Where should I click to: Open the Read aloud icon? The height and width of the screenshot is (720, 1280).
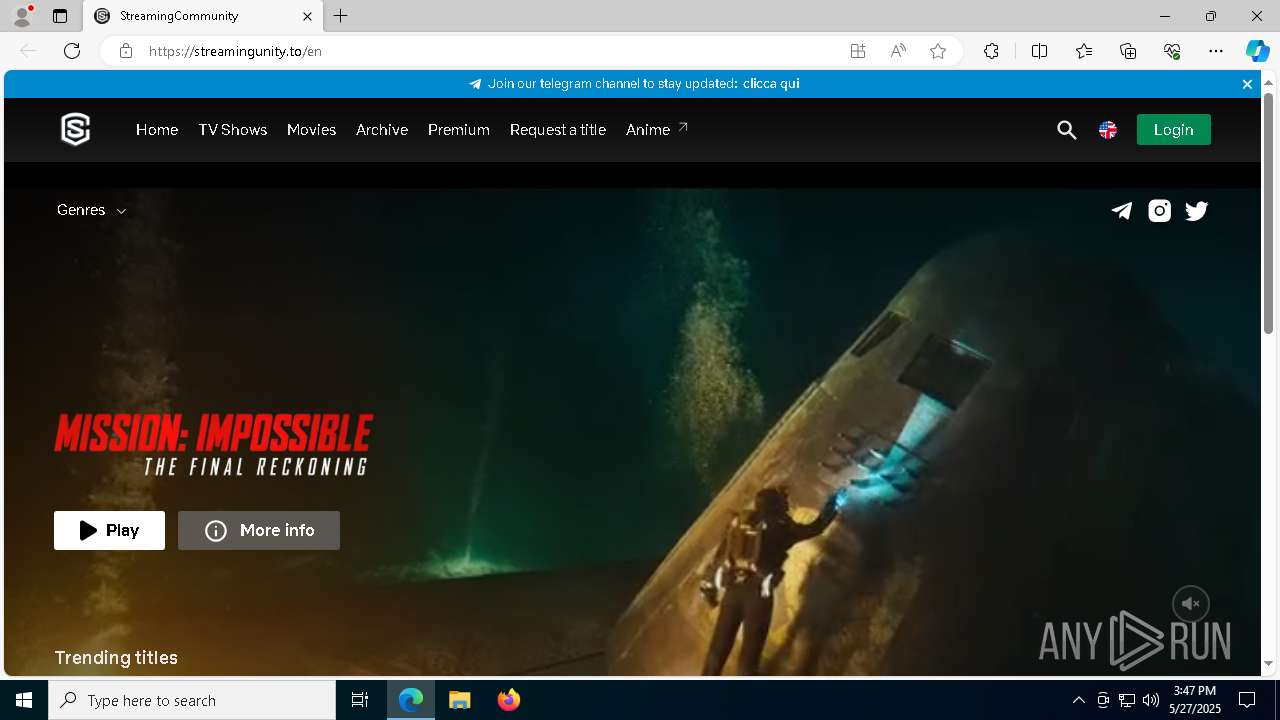pos(898,51)
